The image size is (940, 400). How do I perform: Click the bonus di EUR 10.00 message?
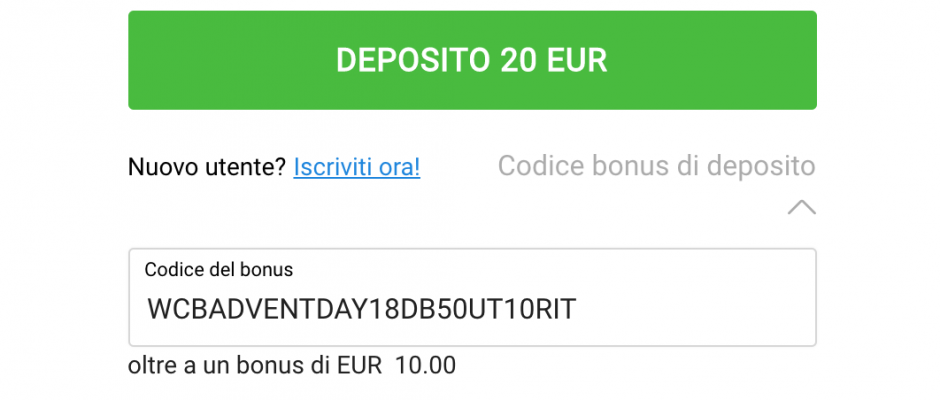[292, 365]
